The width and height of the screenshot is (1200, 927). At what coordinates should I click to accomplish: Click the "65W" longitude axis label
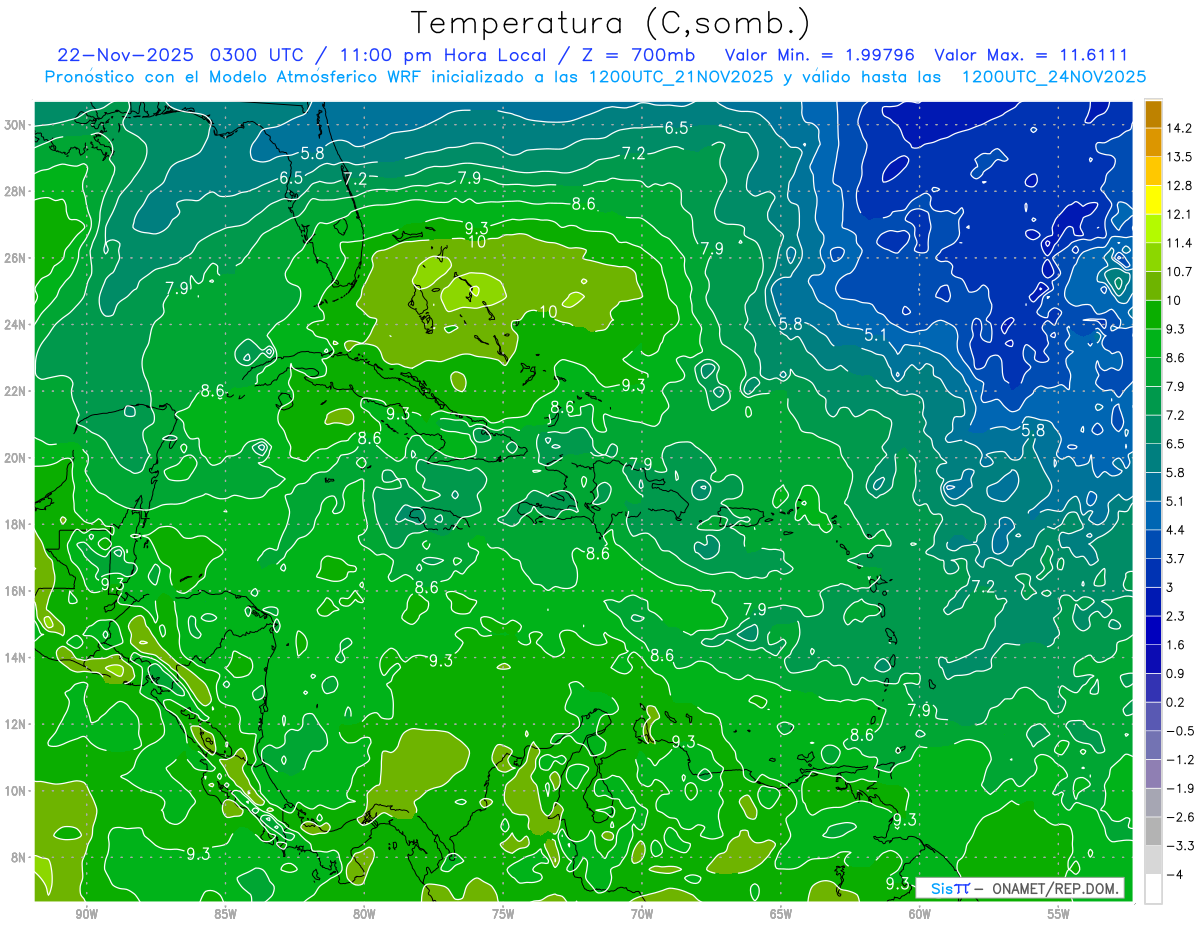(781, 915)
